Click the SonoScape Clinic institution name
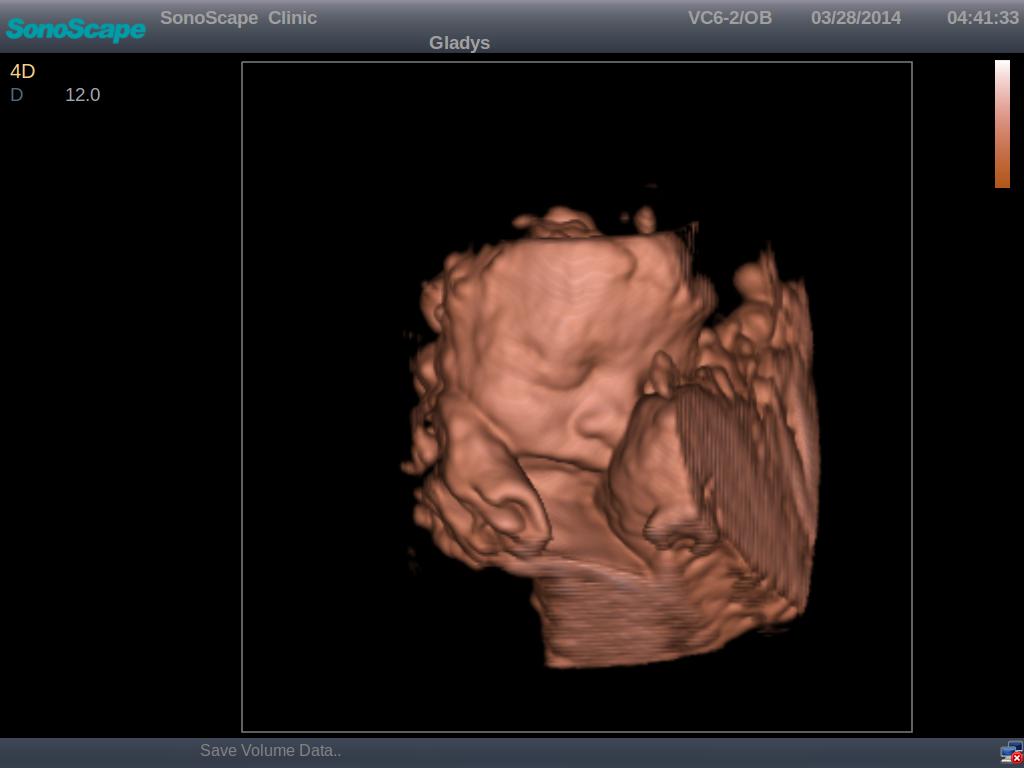The width and height of the screenshot is (1024, 768). pyautogui.click(x=238, y=18)
